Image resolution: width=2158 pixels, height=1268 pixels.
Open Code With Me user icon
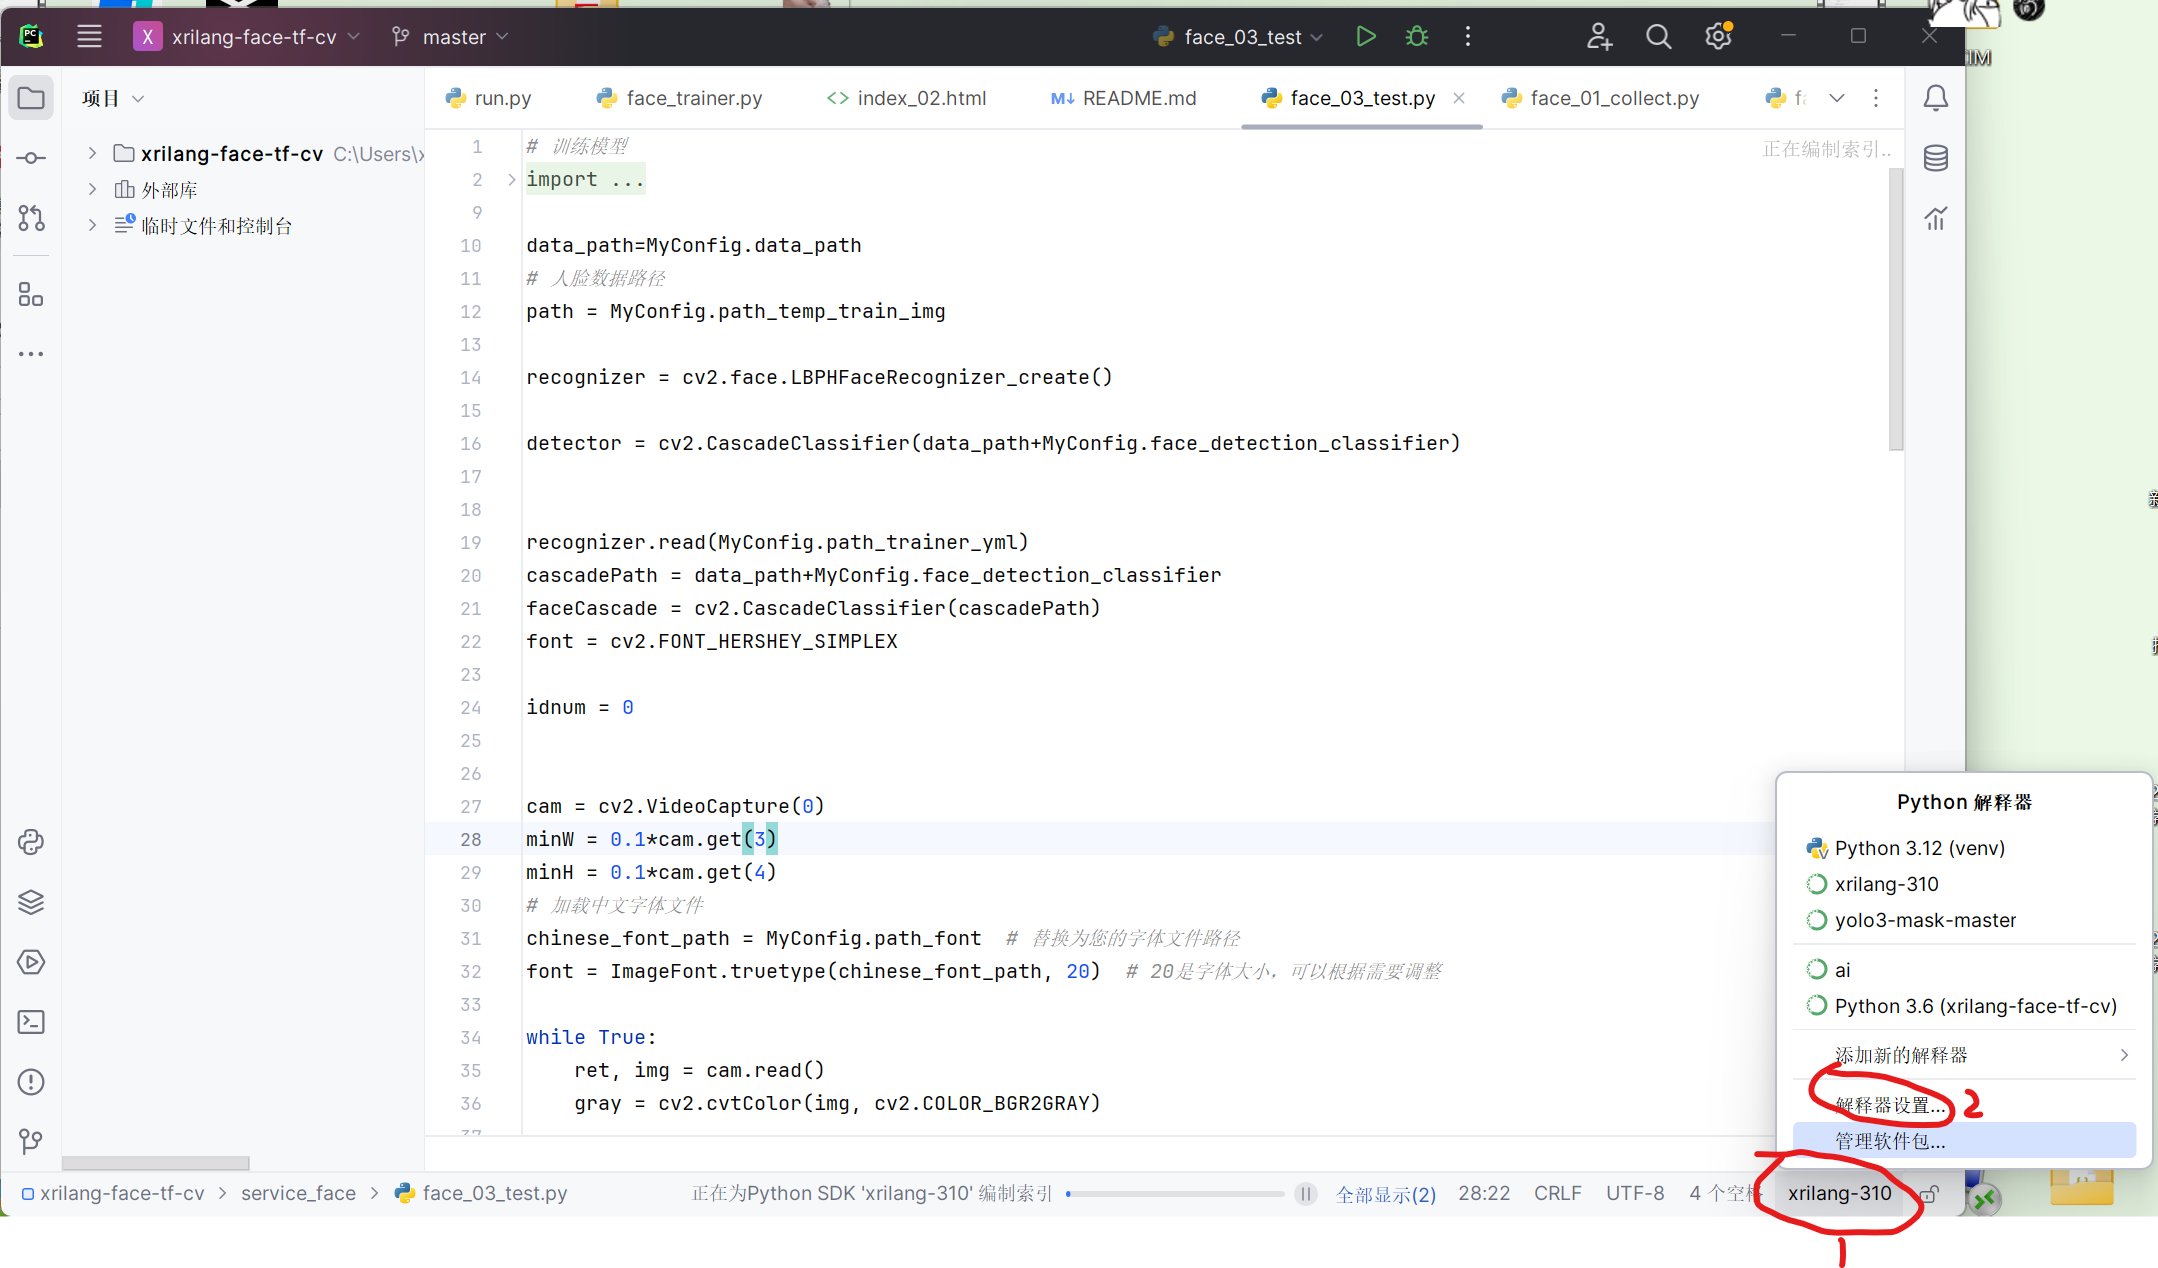[x=1599, y=37]
